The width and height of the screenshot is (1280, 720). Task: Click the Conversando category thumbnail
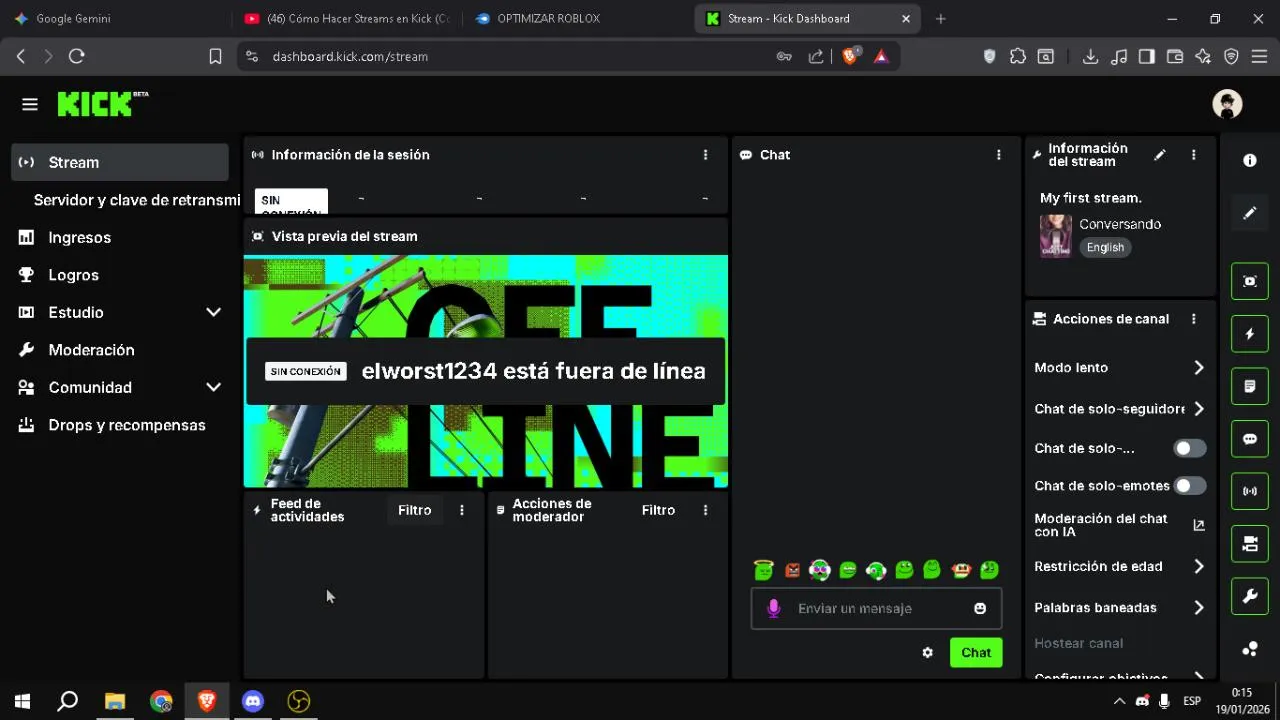[1055, 236]
